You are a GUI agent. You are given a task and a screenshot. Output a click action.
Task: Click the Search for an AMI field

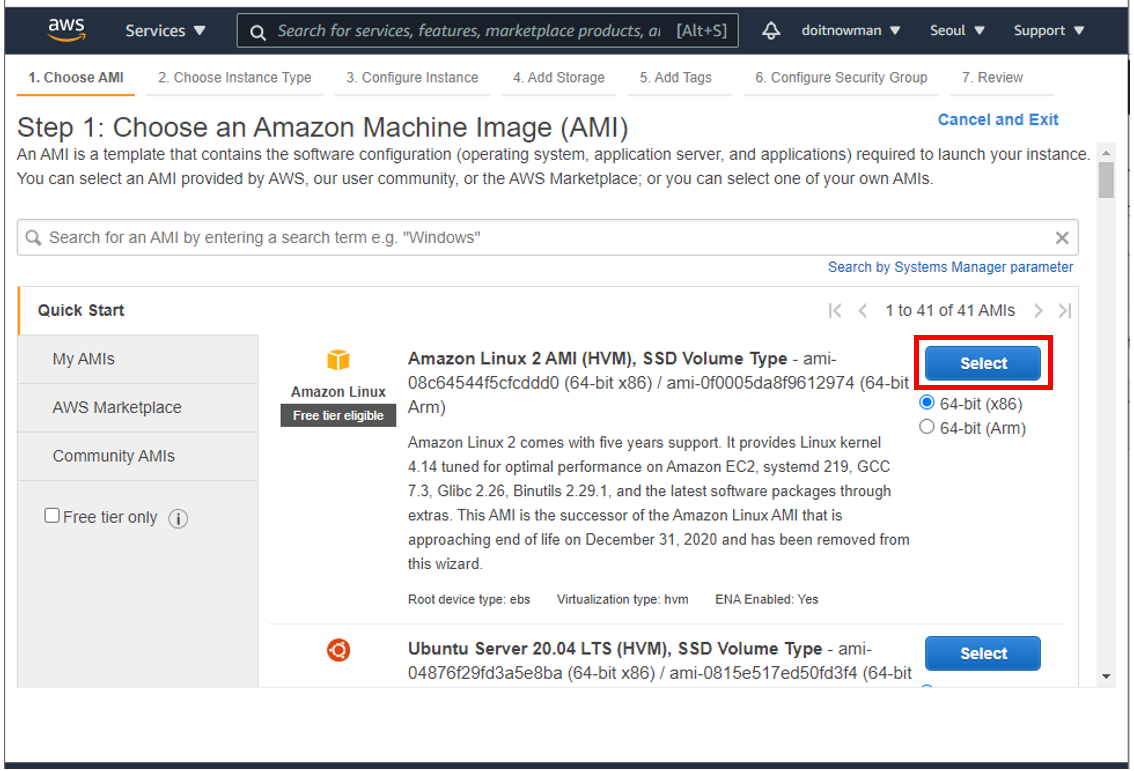pos(547,237)
